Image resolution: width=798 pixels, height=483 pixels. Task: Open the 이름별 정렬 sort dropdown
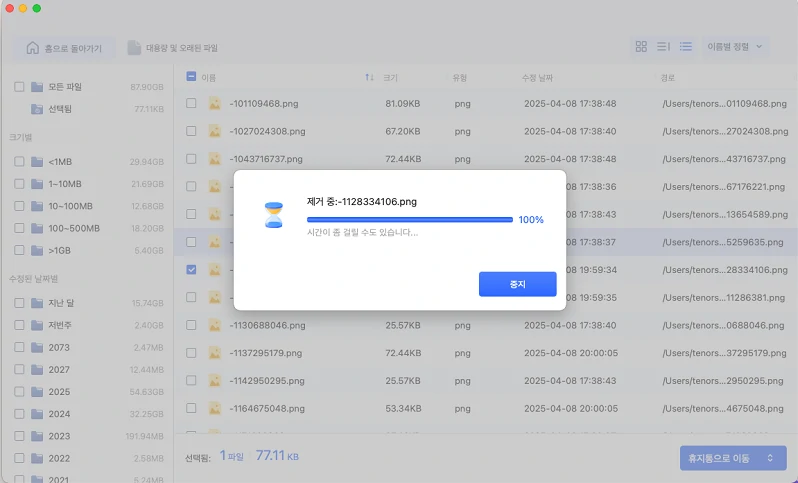735,47
